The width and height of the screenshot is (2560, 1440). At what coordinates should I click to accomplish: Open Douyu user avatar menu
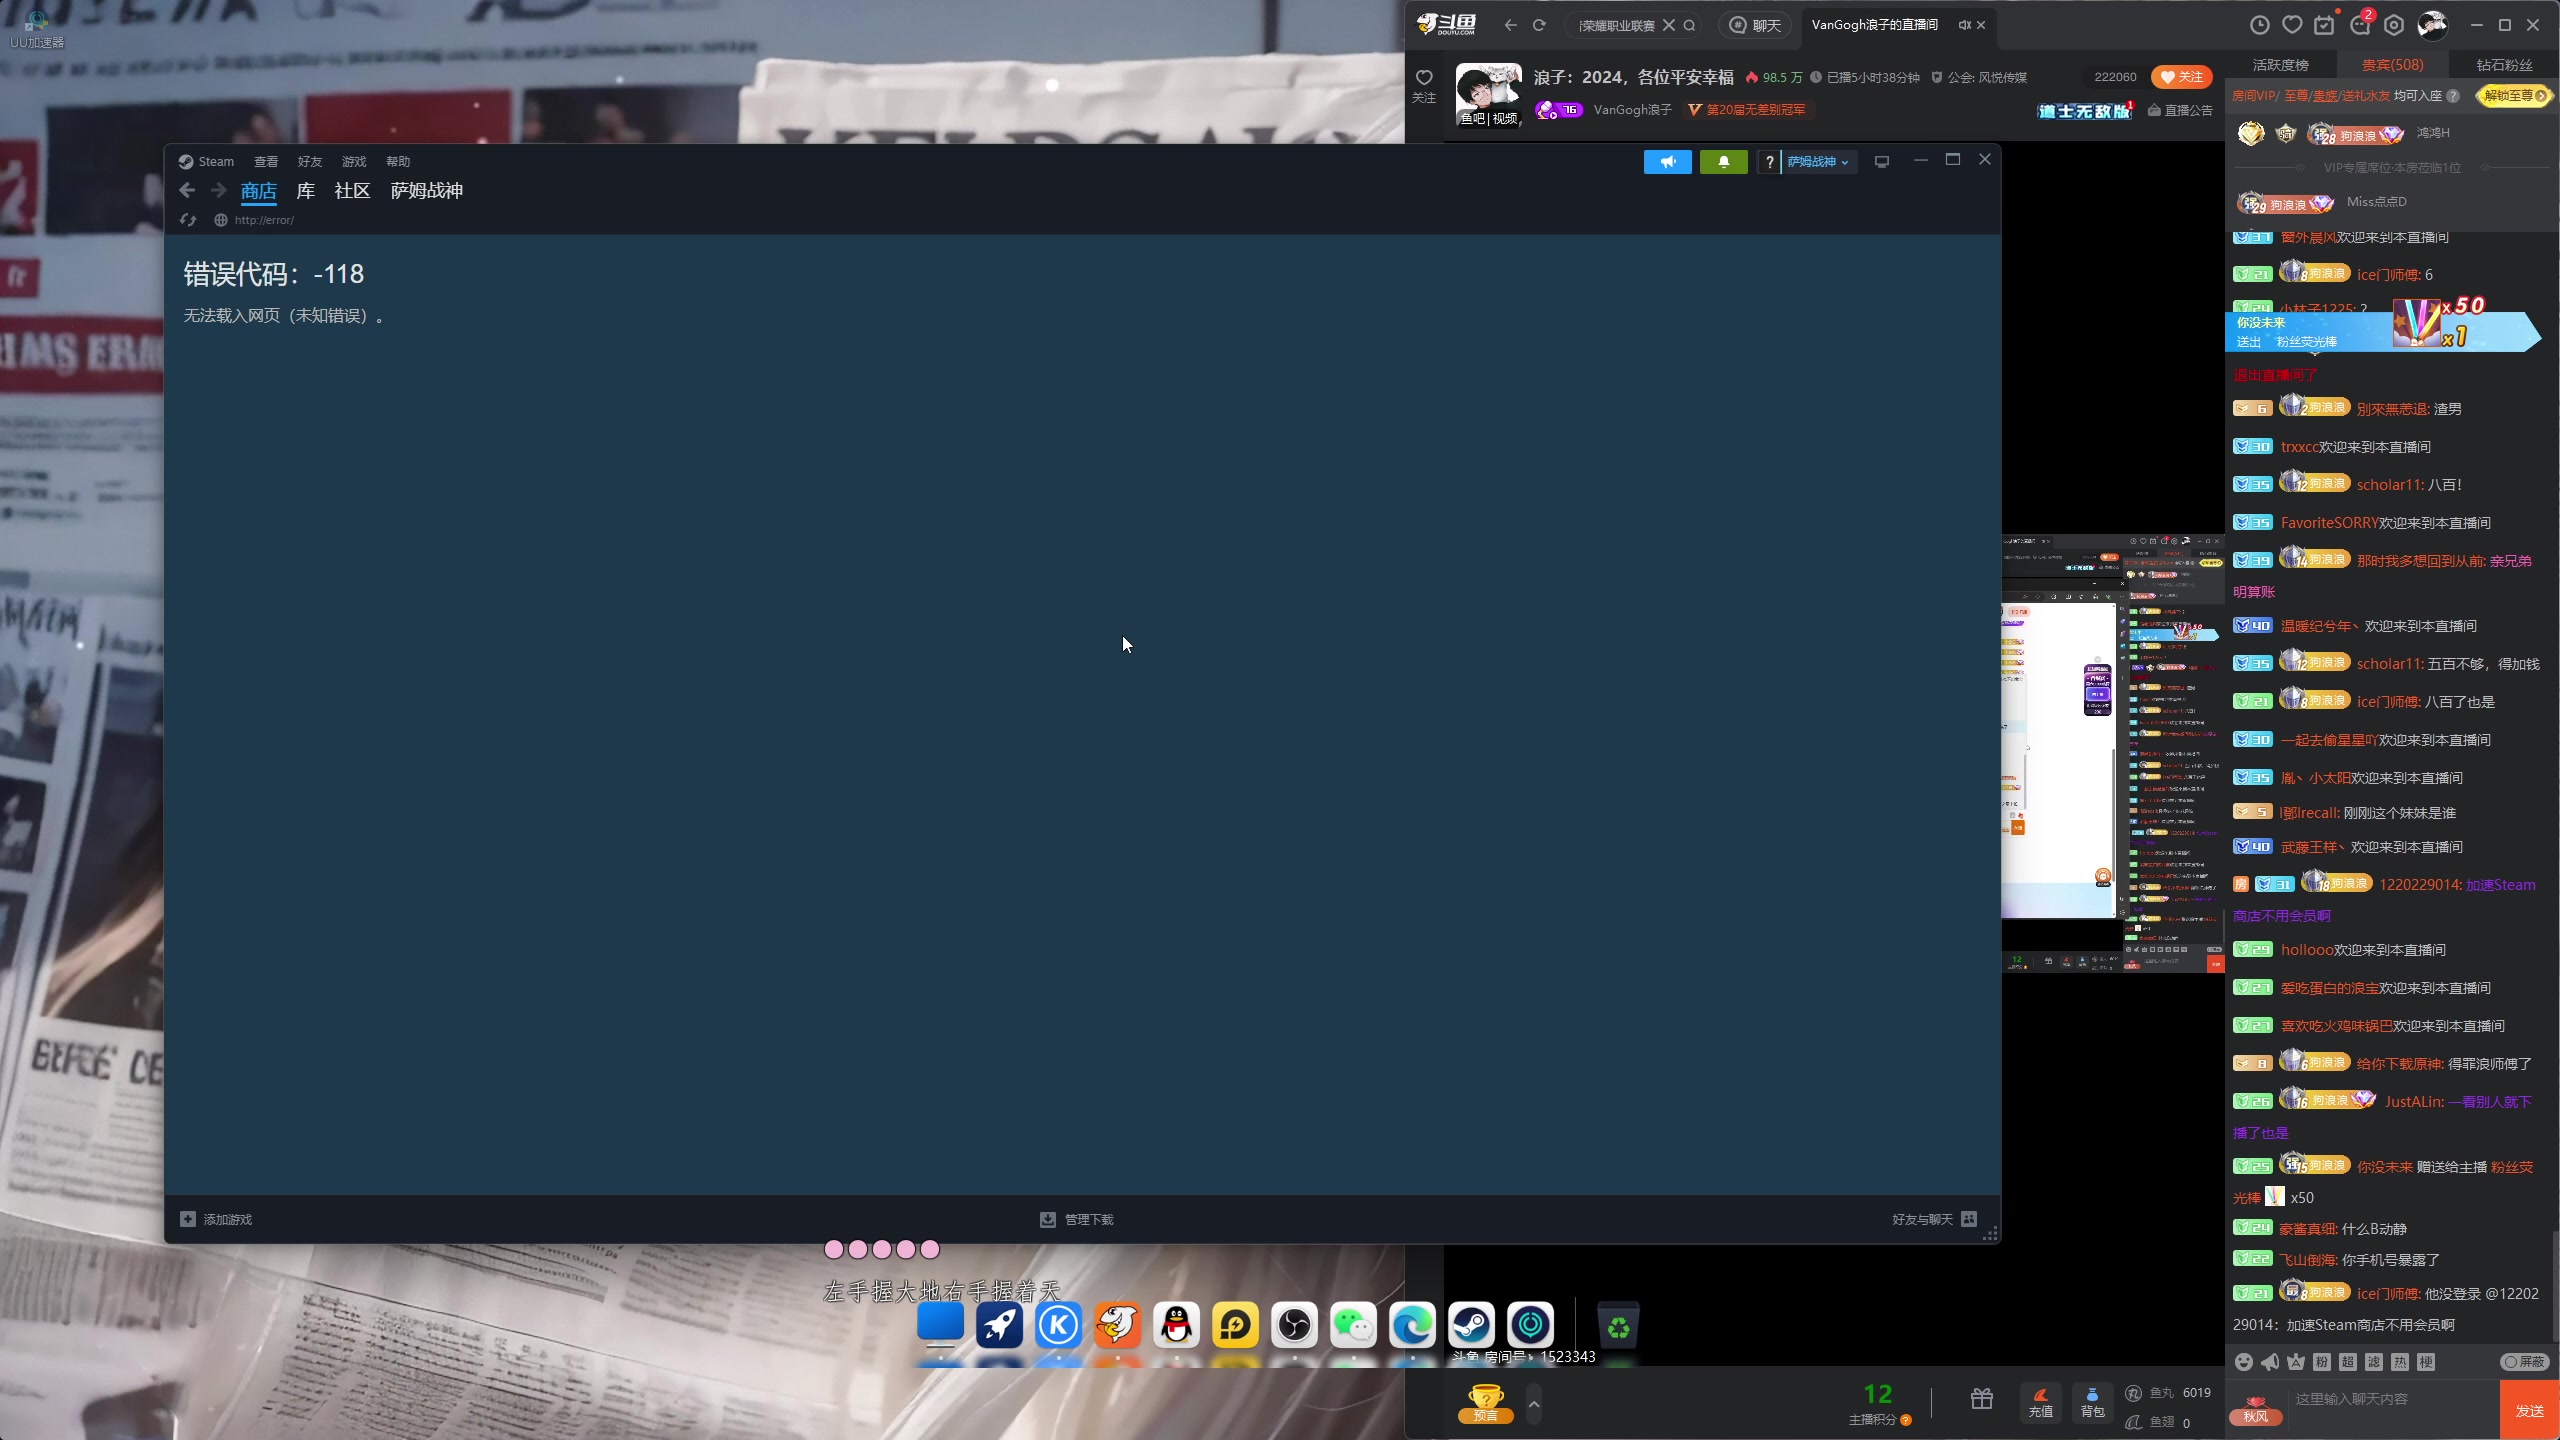coord(2432,25)
